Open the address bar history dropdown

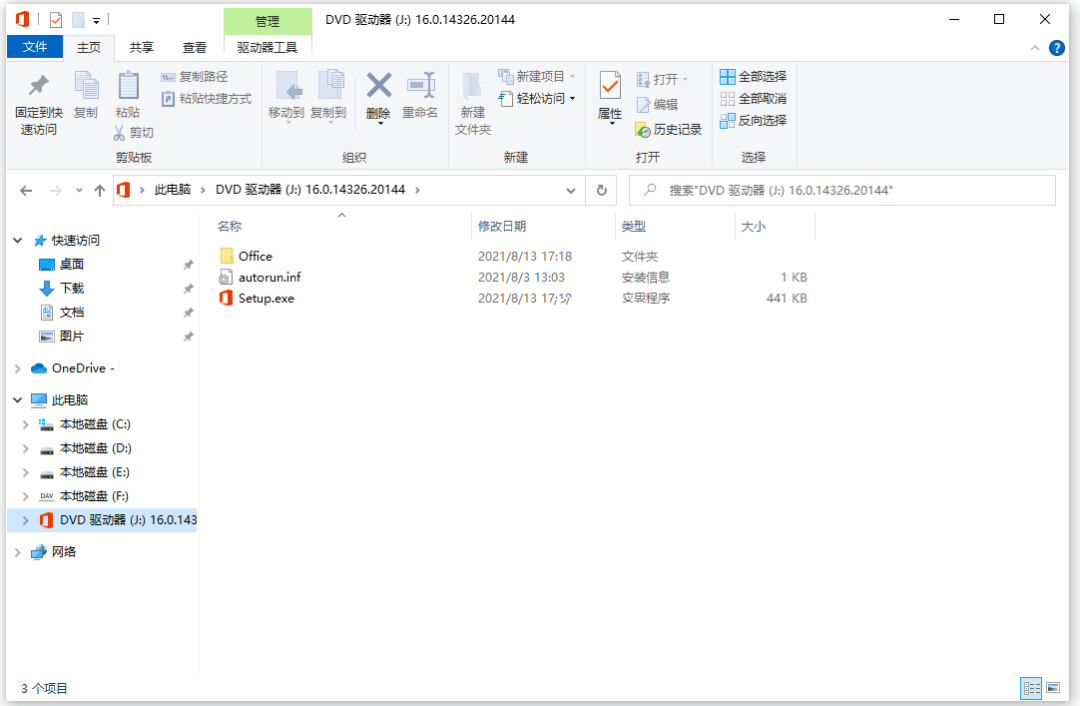pos(571,191)
